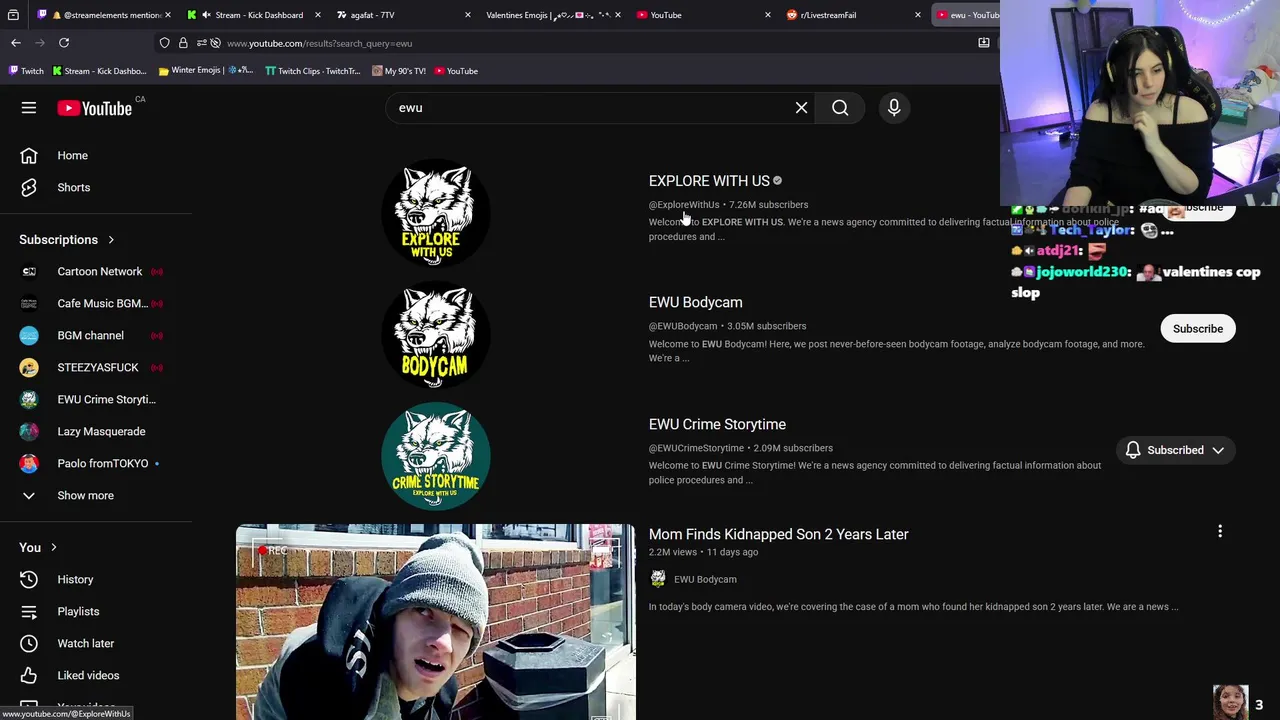Close the agafat - 7TV tab
This screenshot has width=1280, height=720.
[x=467, y=15]
